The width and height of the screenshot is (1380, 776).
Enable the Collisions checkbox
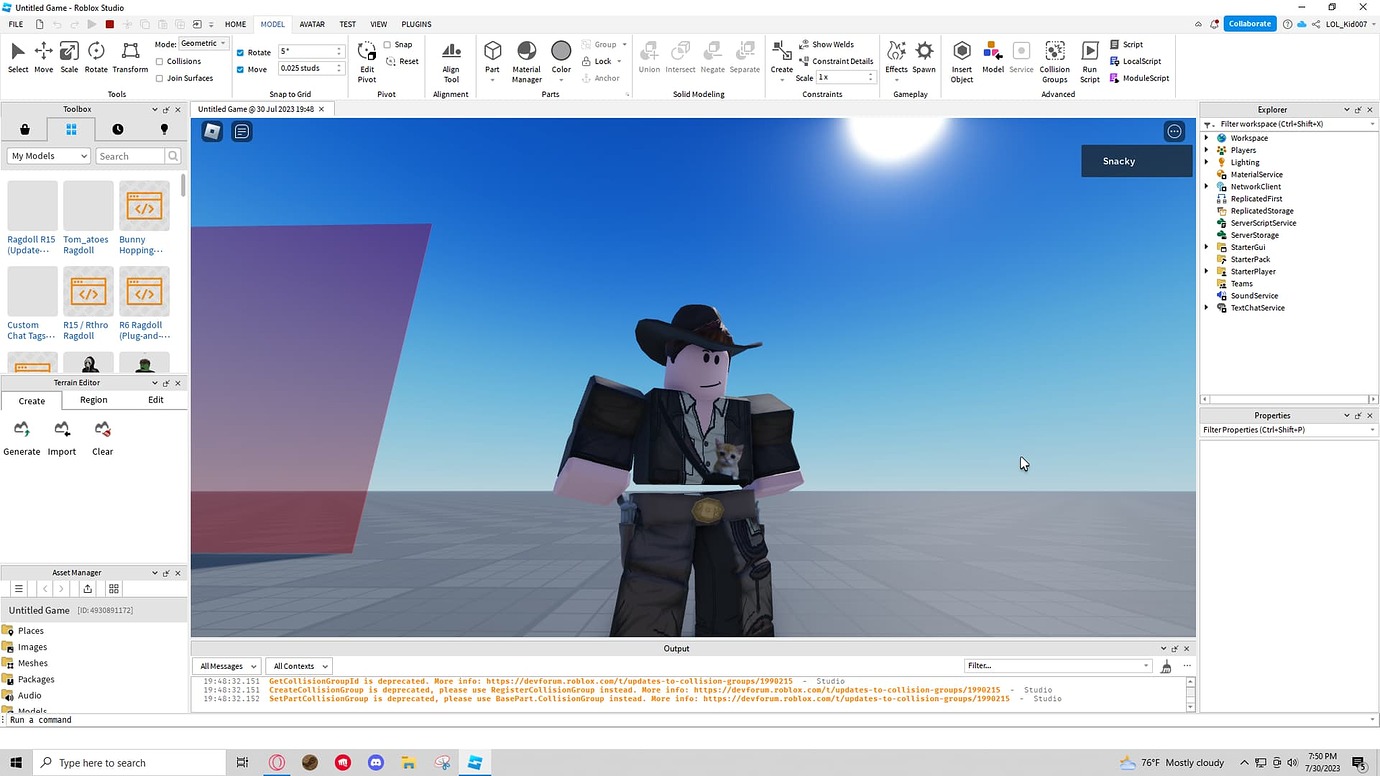pos(160,61)
